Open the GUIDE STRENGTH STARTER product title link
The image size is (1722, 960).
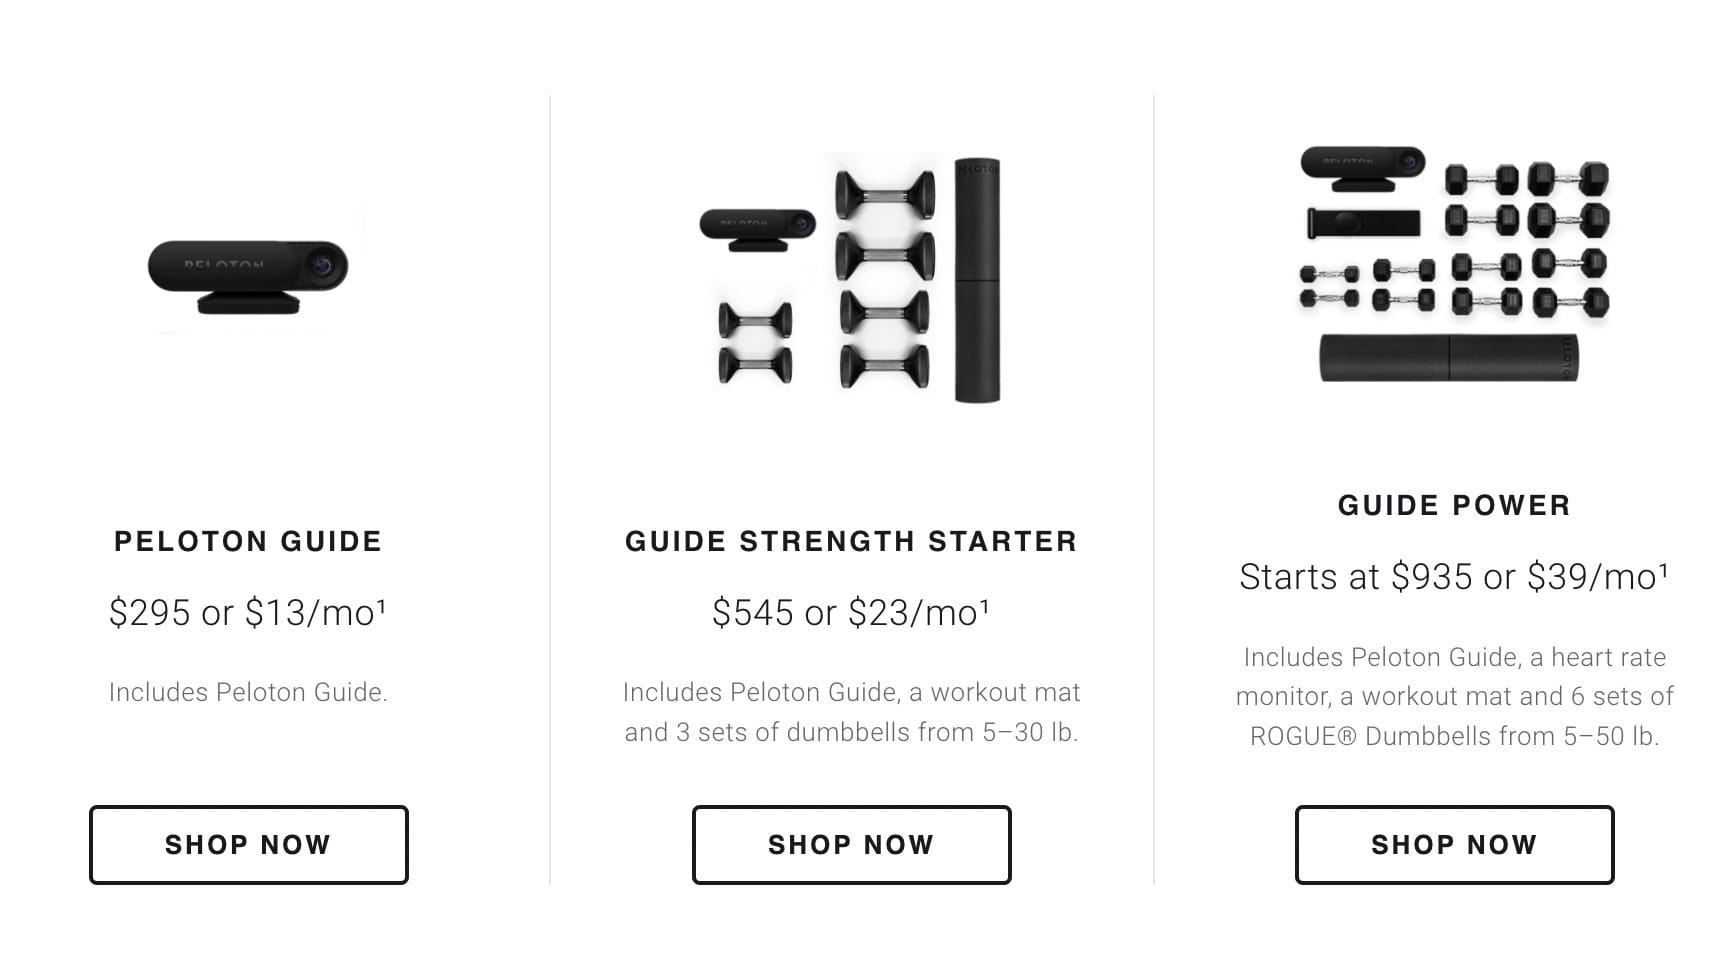(x=851, y=541)
